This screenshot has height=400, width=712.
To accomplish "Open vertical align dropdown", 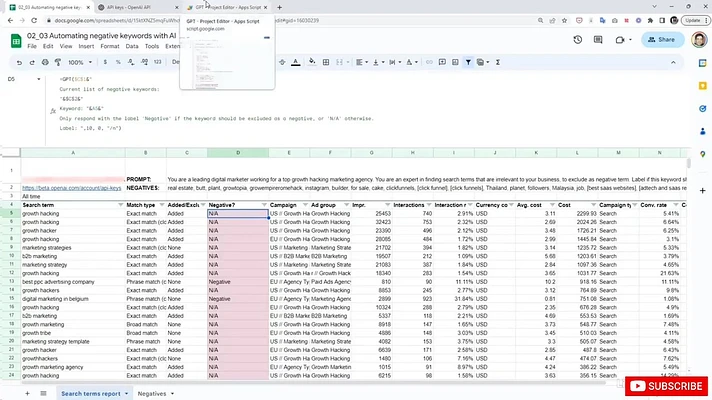I will [378, 62].
